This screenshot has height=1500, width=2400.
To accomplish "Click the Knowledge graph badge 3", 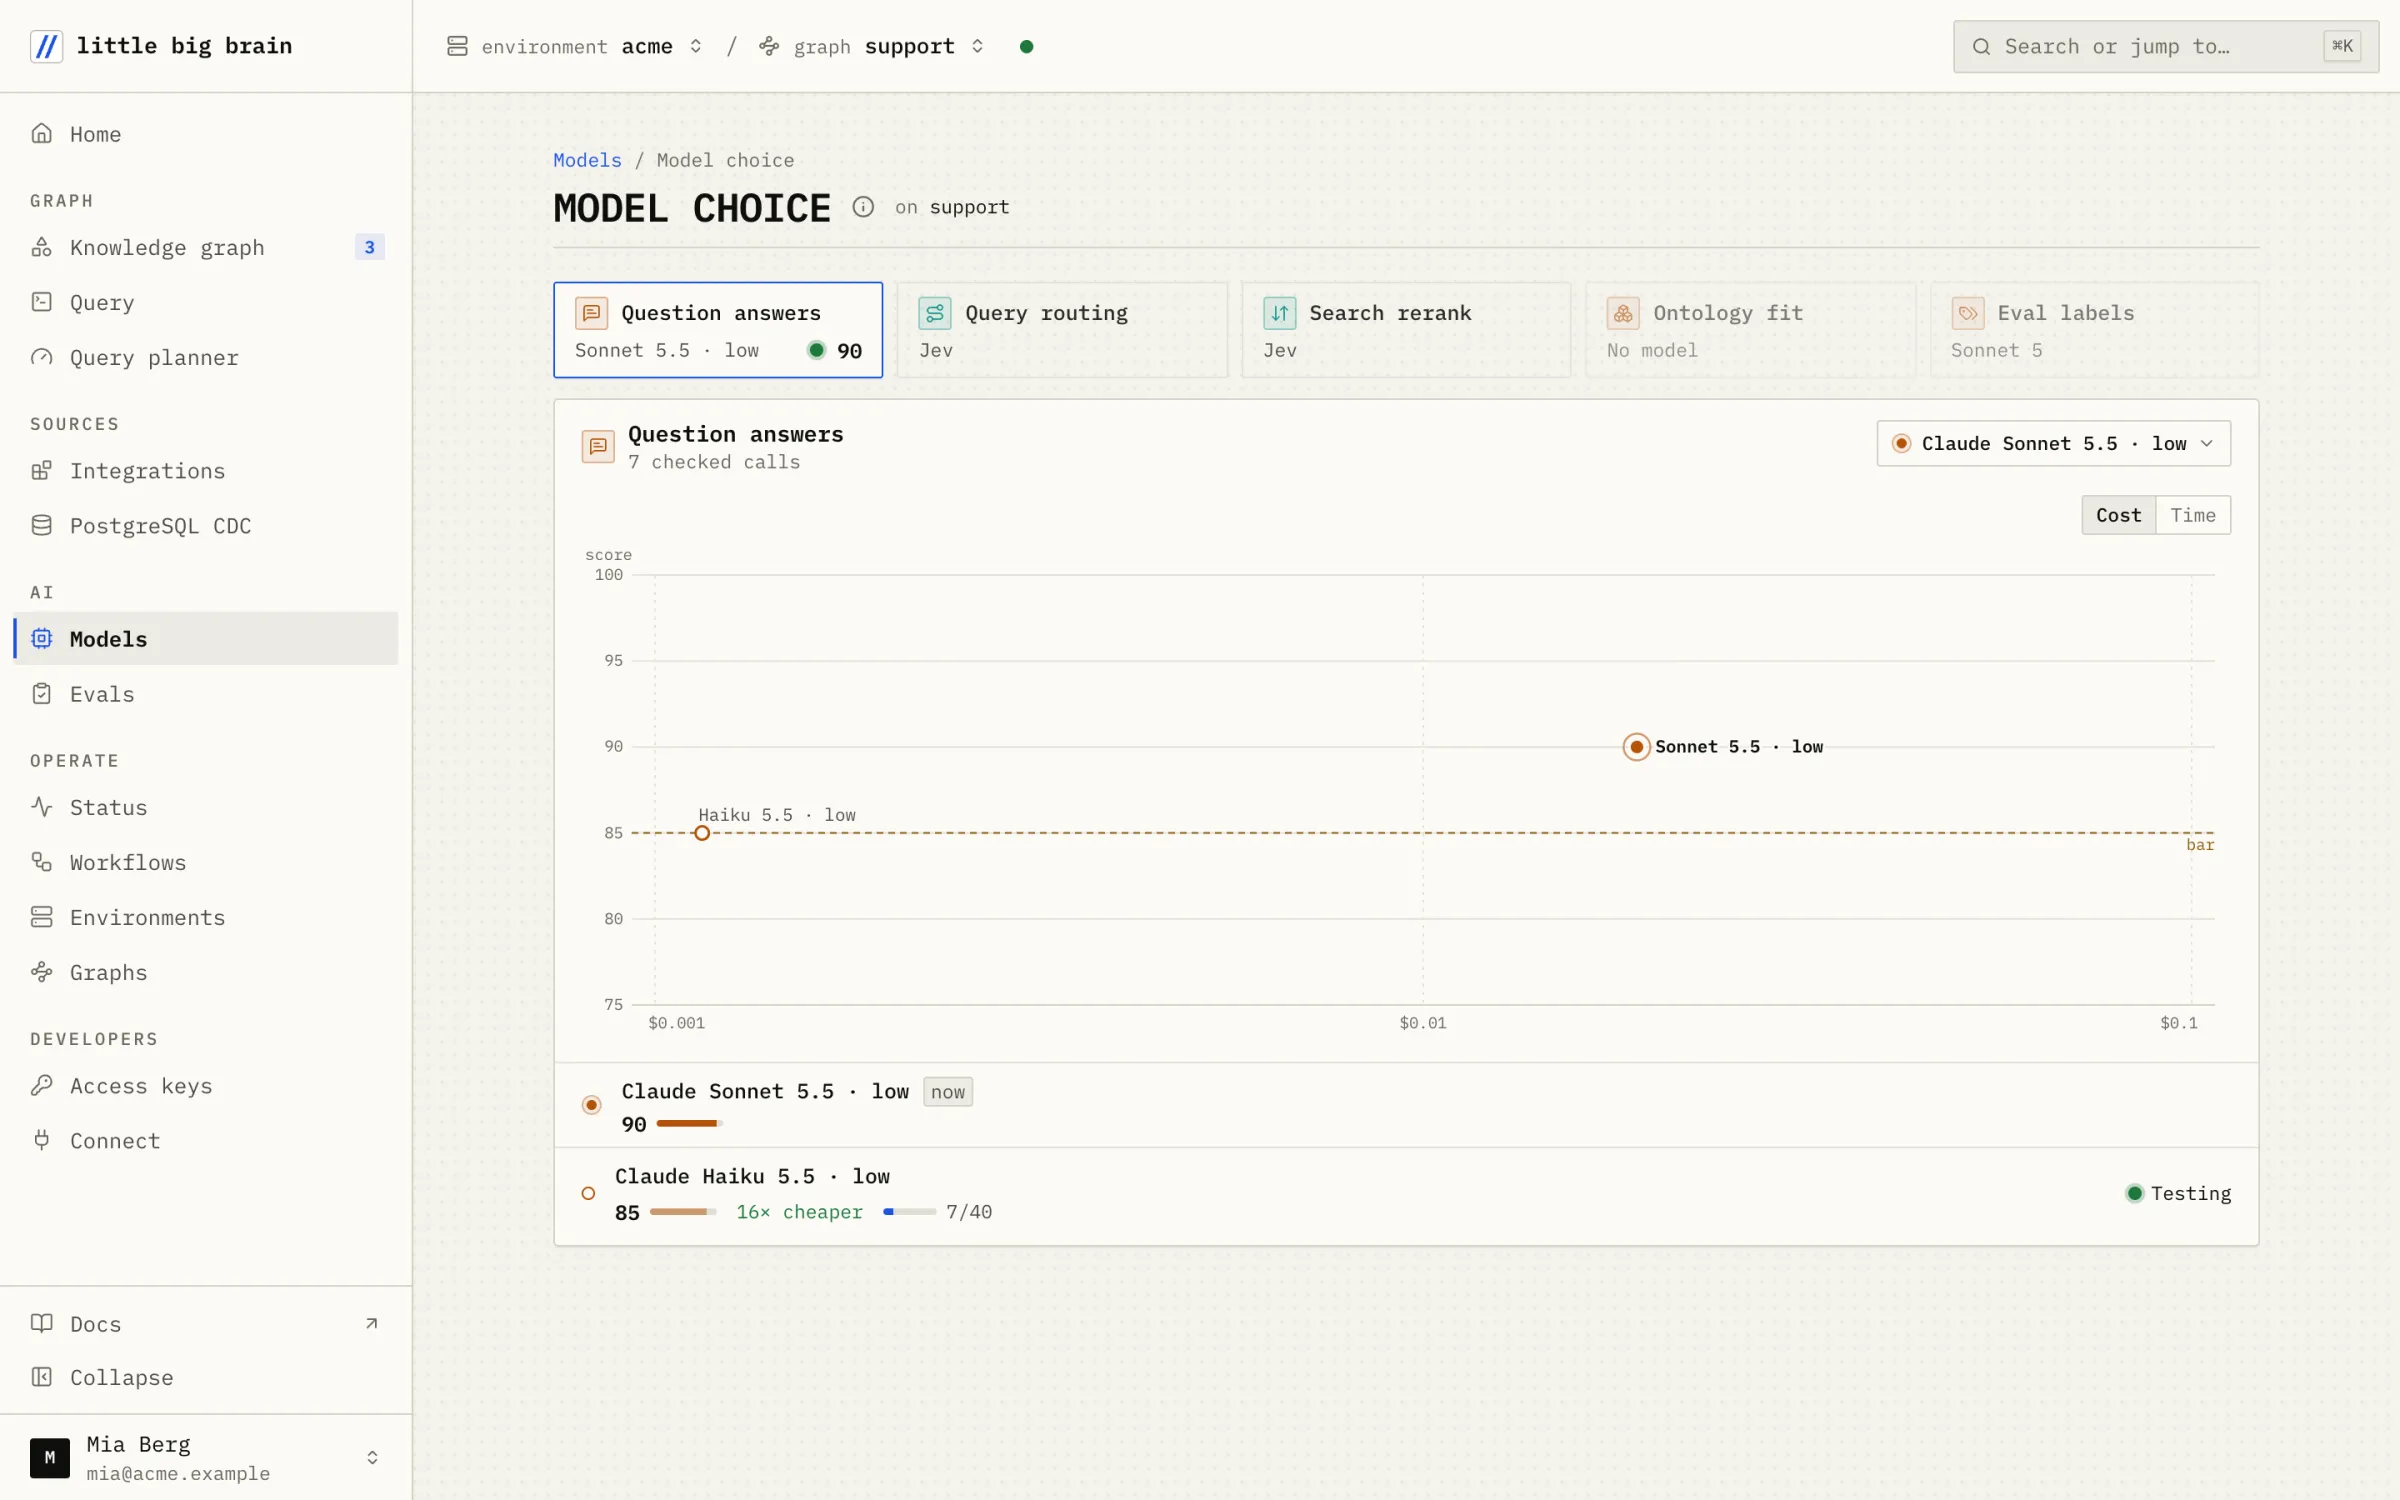I will pos(369,247).
